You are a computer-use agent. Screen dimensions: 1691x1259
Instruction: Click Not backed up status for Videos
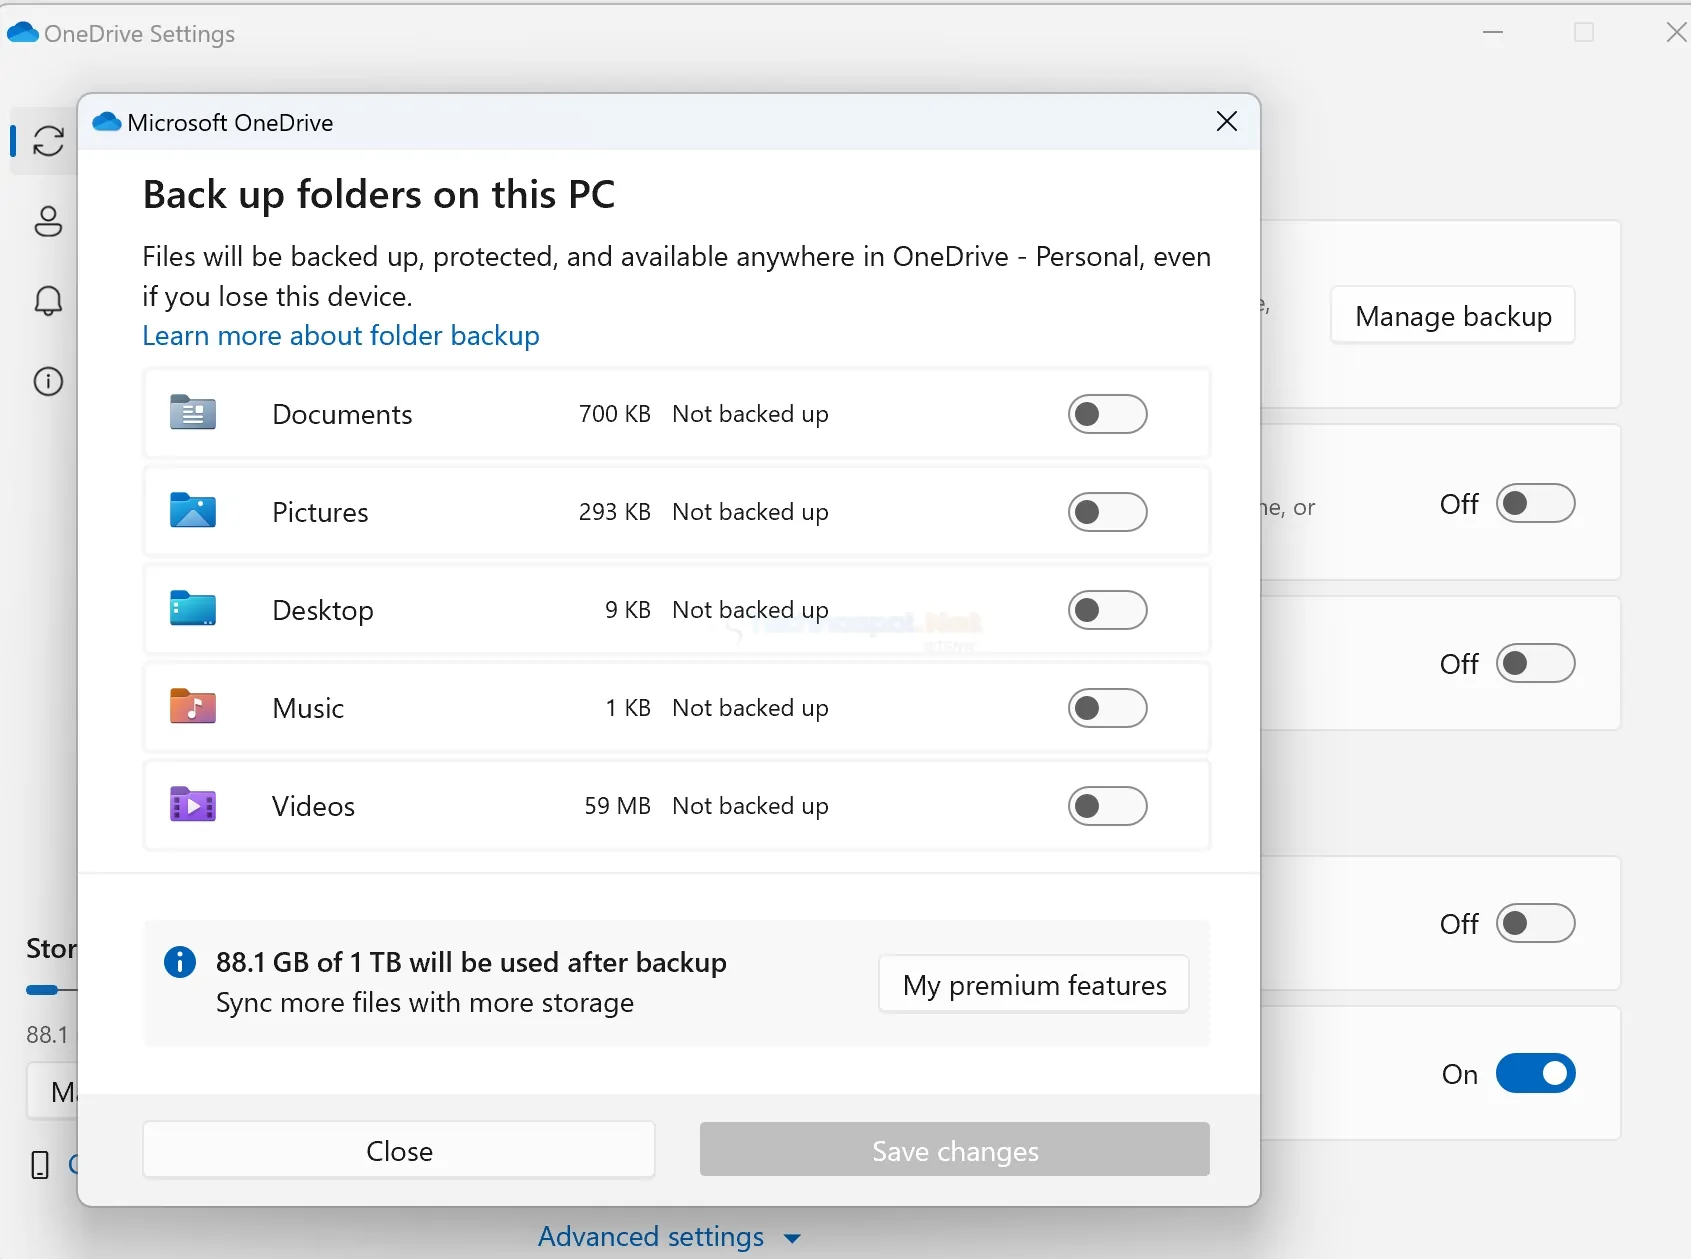point(750,806)
